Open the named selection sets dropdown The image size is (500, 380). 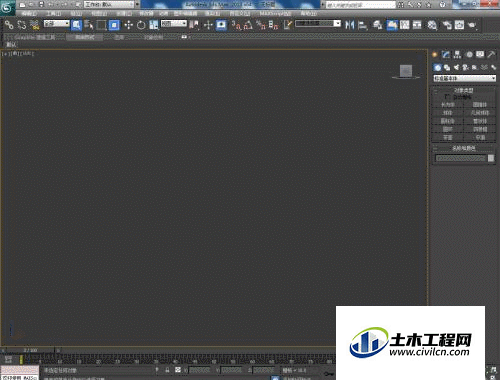(x=318, y=24)
